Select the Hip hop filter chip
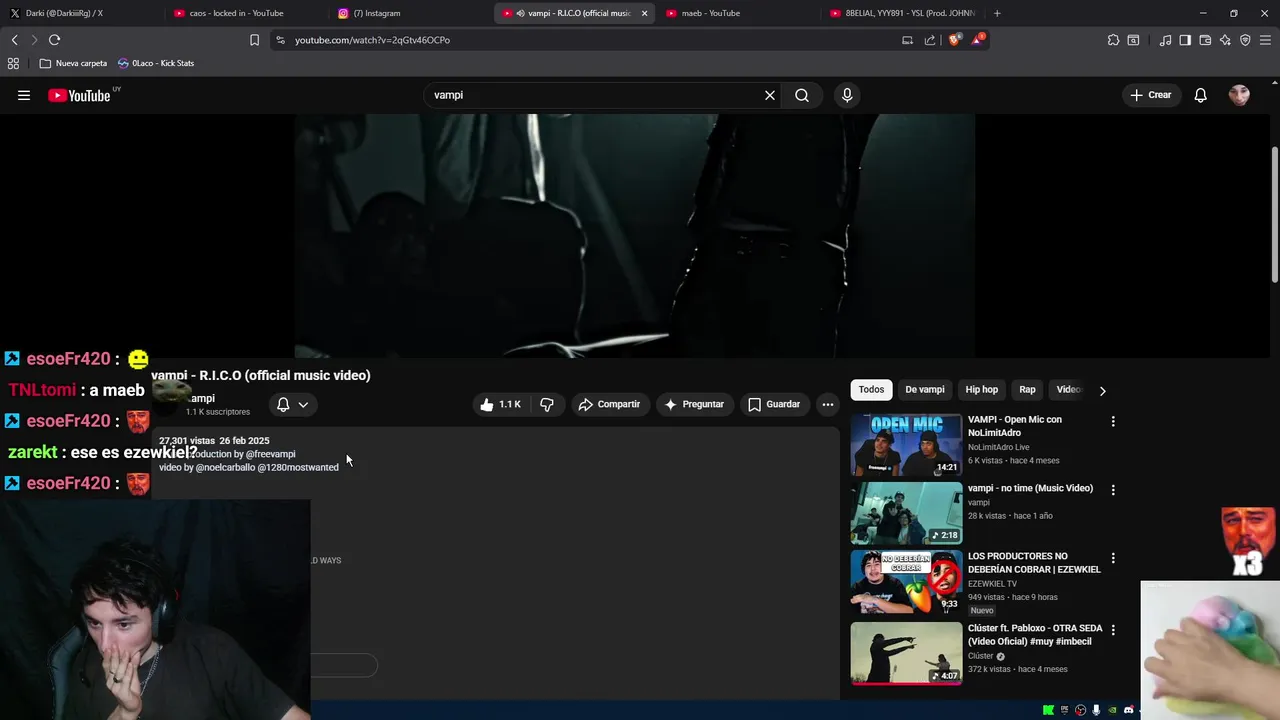This screenshot has height=720, width=1280. click(x=982, y=390)
